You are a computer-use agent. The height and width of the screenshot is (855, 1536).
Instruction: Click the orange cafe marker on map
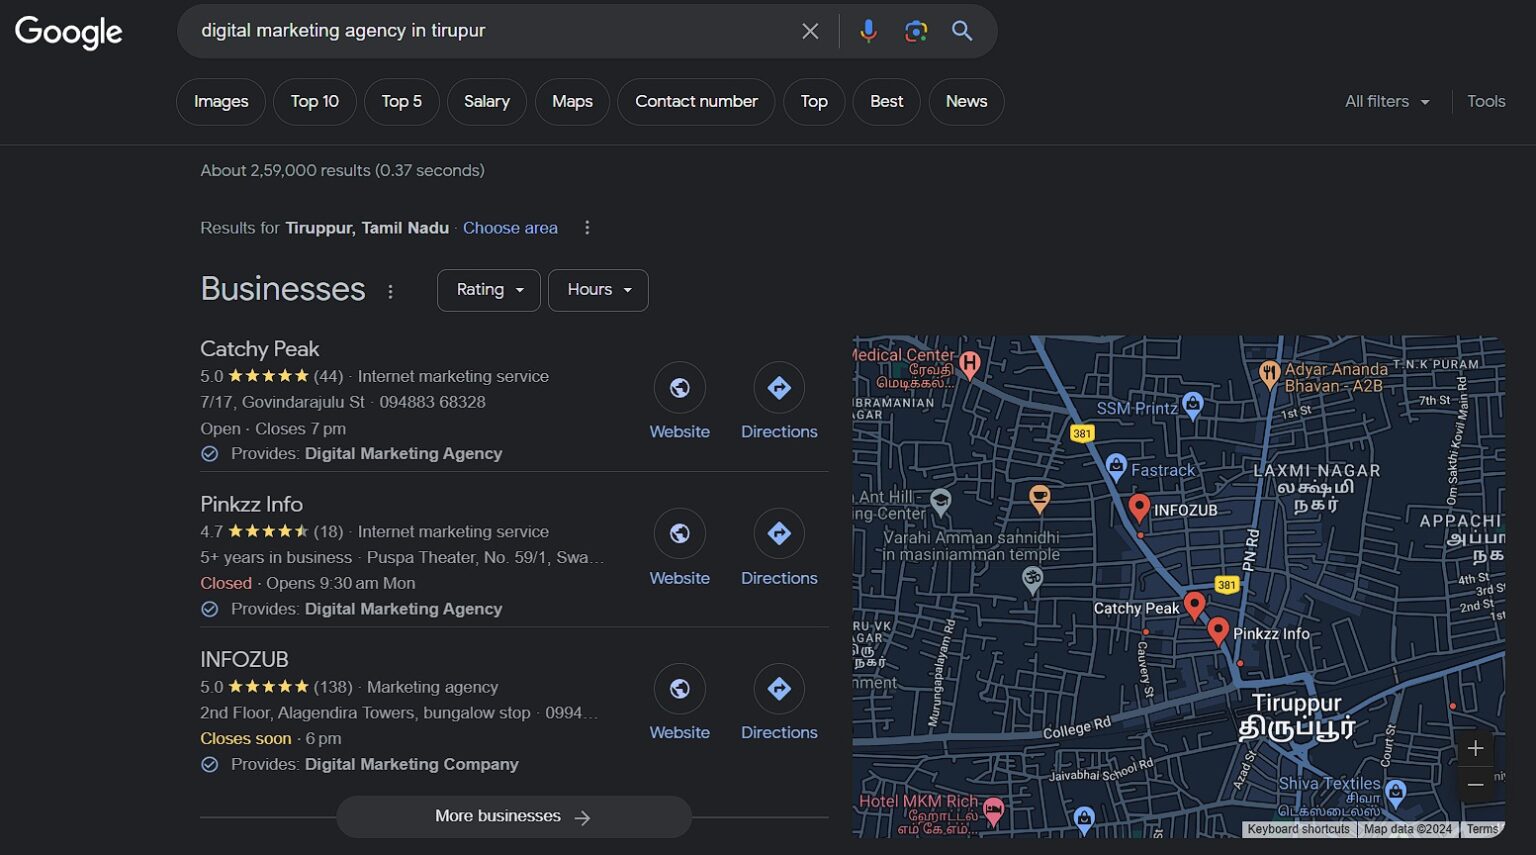point(1040,498)
